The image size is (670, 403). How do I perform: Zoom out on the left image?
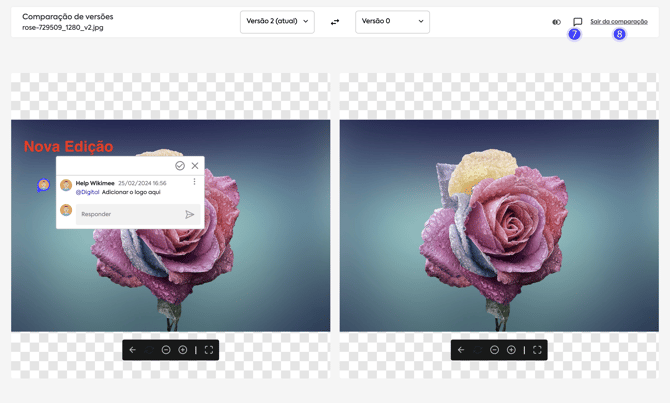[166, 350]
